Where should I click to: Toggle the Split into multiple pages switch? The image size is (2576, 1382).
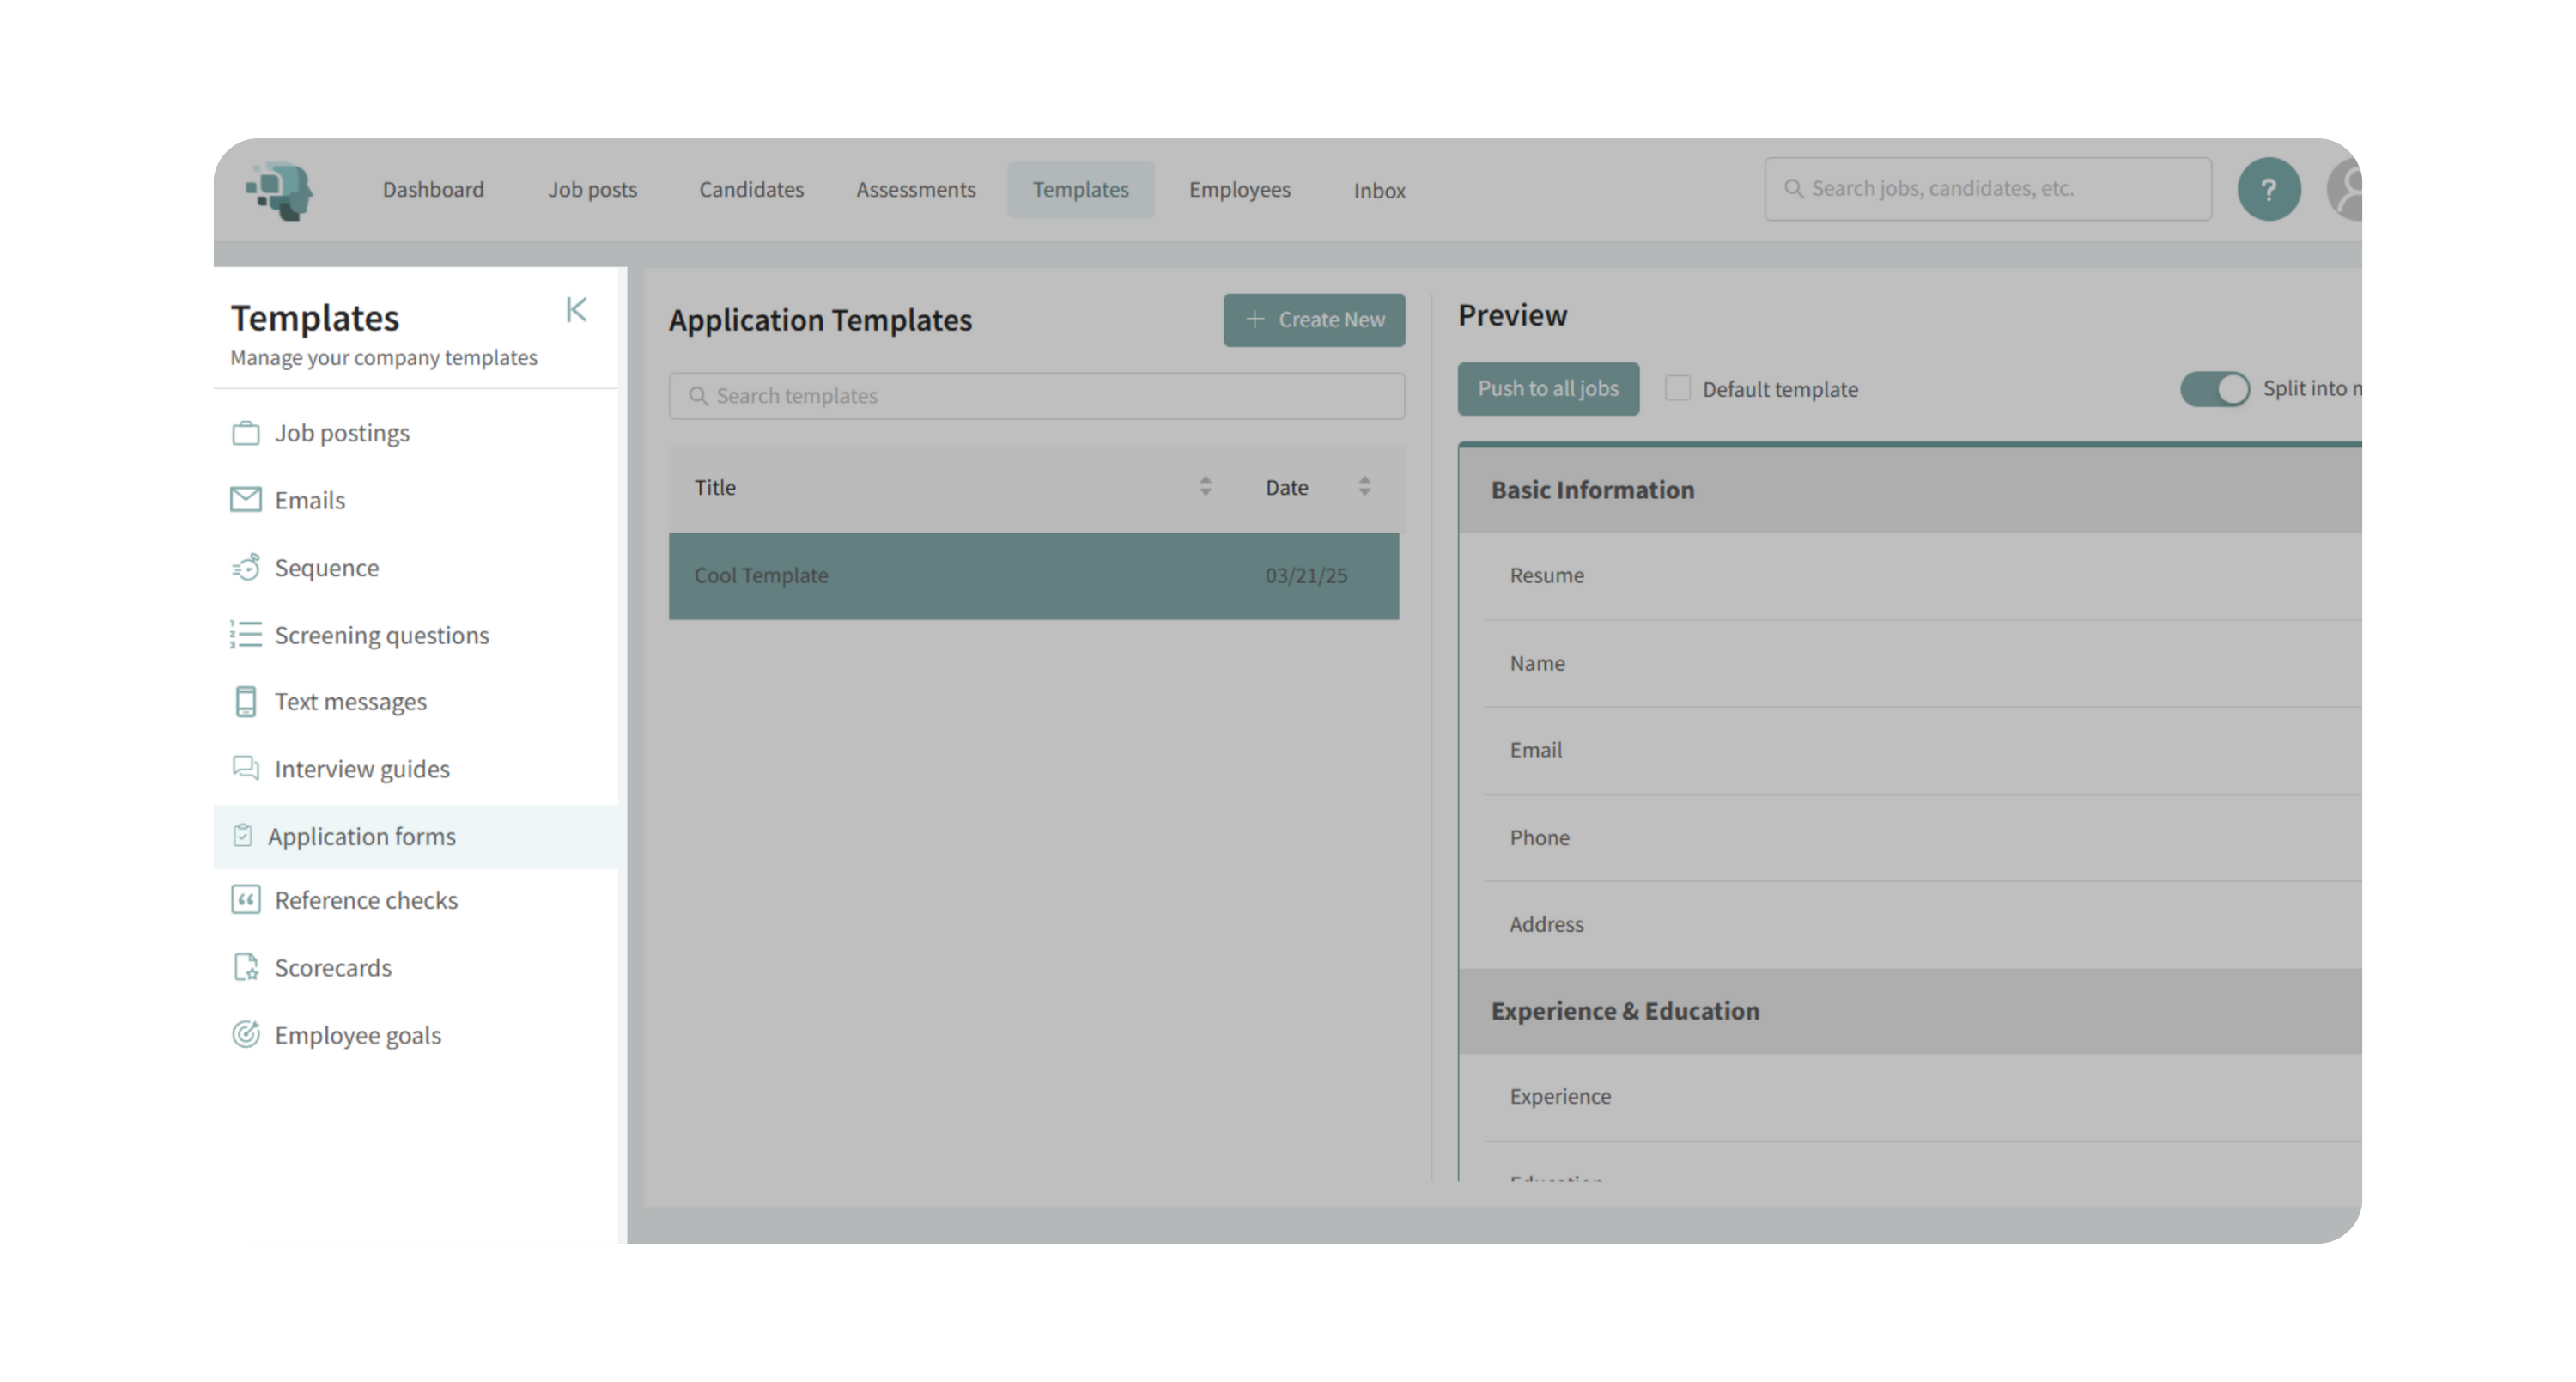click(x=2214, y=389)
